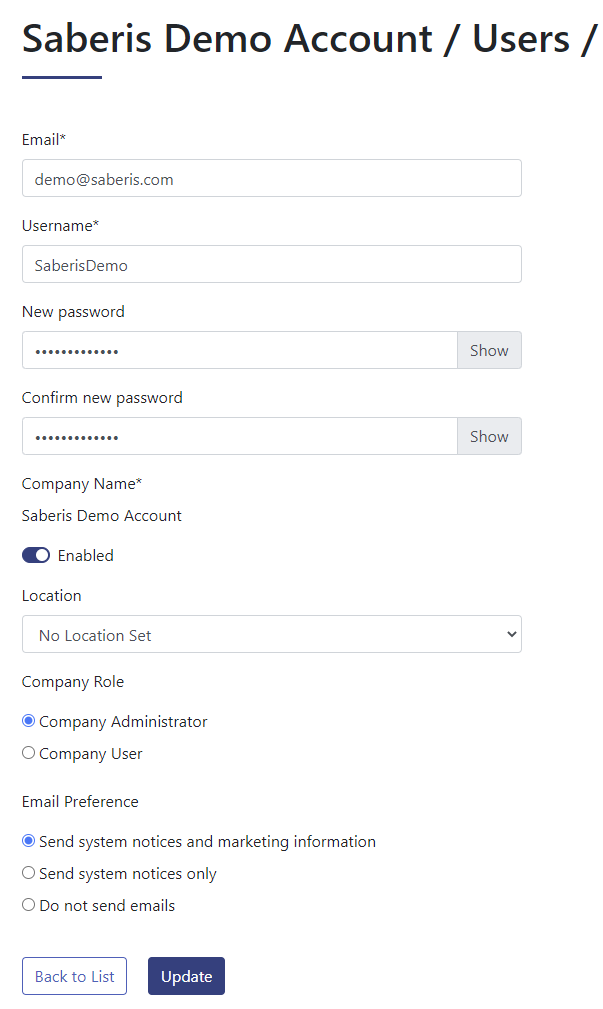Choose Send system notices and marketing information
The width and height of the screenshot is (603, 1009).
click(28, 841)
